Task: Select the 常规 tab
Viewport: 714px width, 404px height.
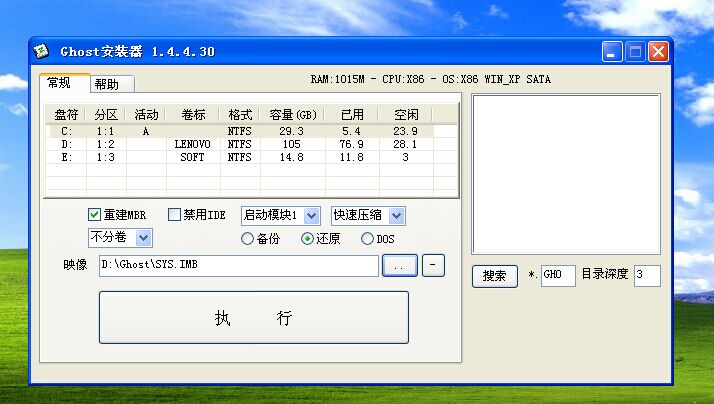Action: click(x=59, y=83)
